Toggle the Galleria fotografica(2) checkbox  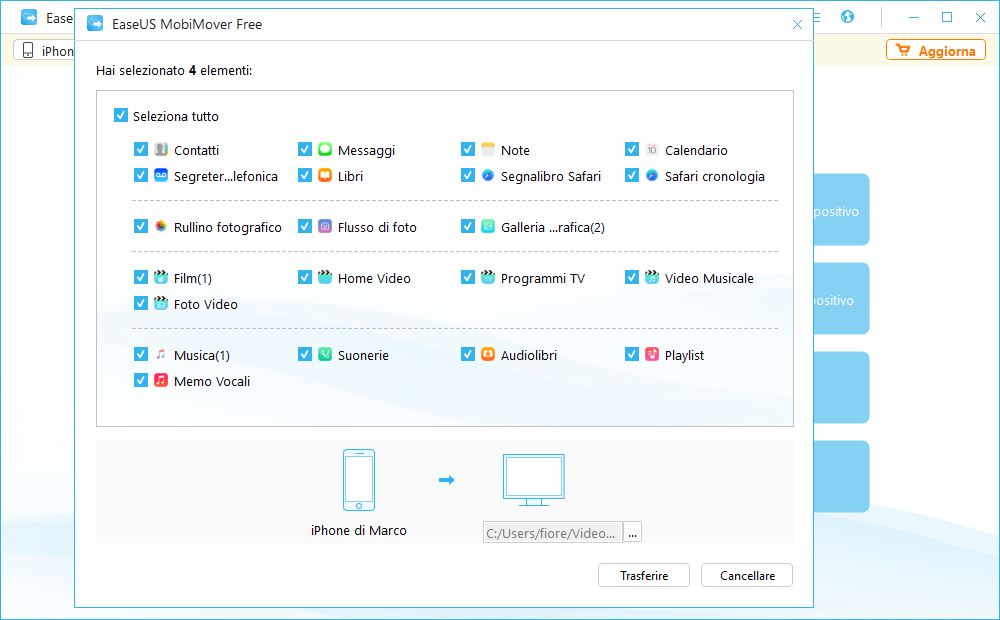coord(468,226)
